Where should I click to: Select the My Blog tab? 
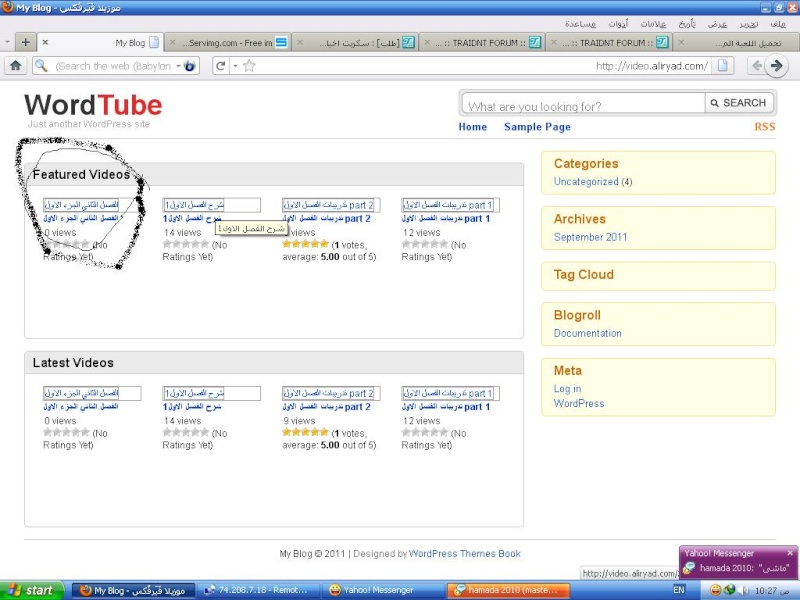pyautogui.click(x=101, y=42)
